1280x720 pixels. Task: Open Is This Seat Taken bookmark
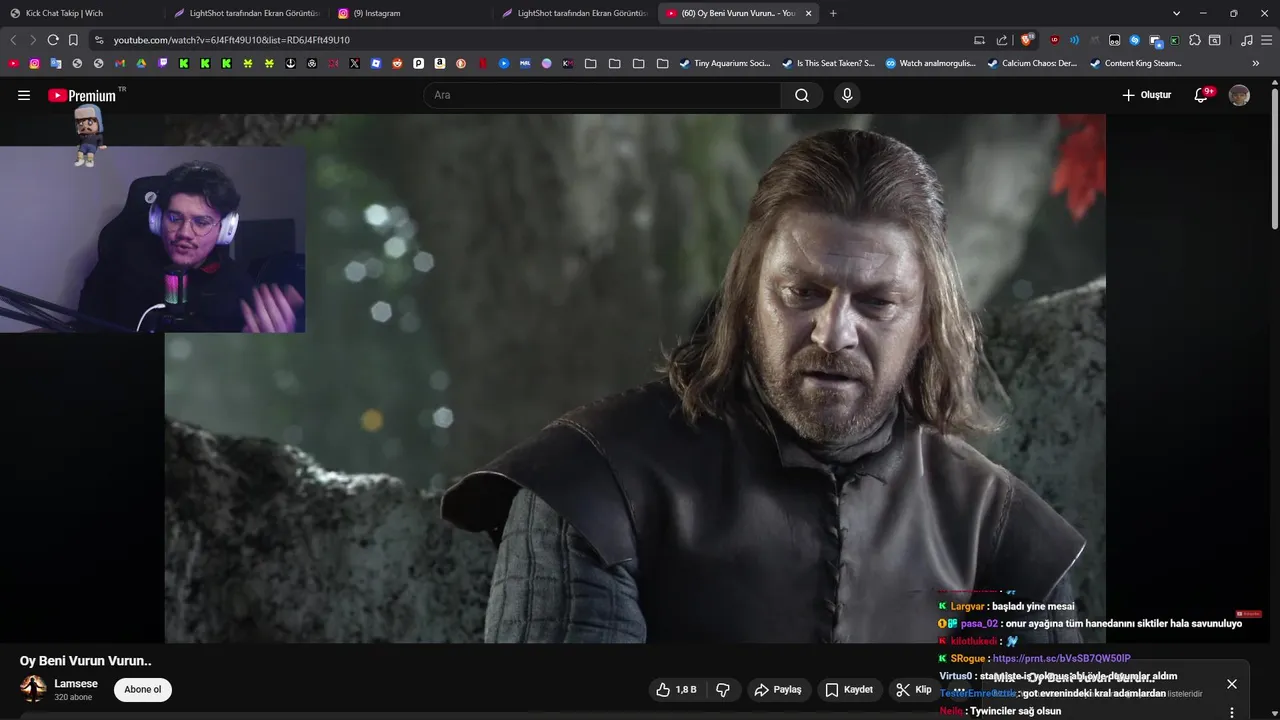coord(828,63)
